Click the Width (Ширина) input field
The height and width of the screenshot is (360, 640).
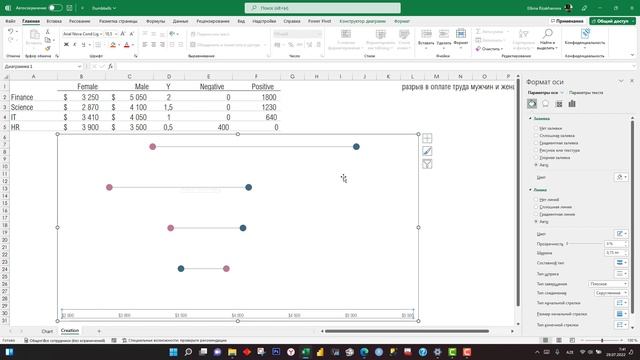(615, 253)
